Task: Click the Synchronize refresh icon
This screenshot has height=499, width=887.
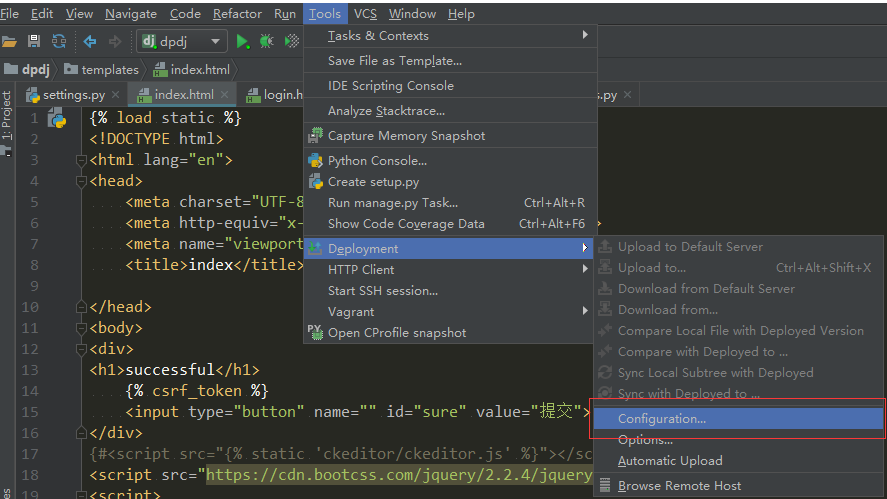Action: coord(59,41)
